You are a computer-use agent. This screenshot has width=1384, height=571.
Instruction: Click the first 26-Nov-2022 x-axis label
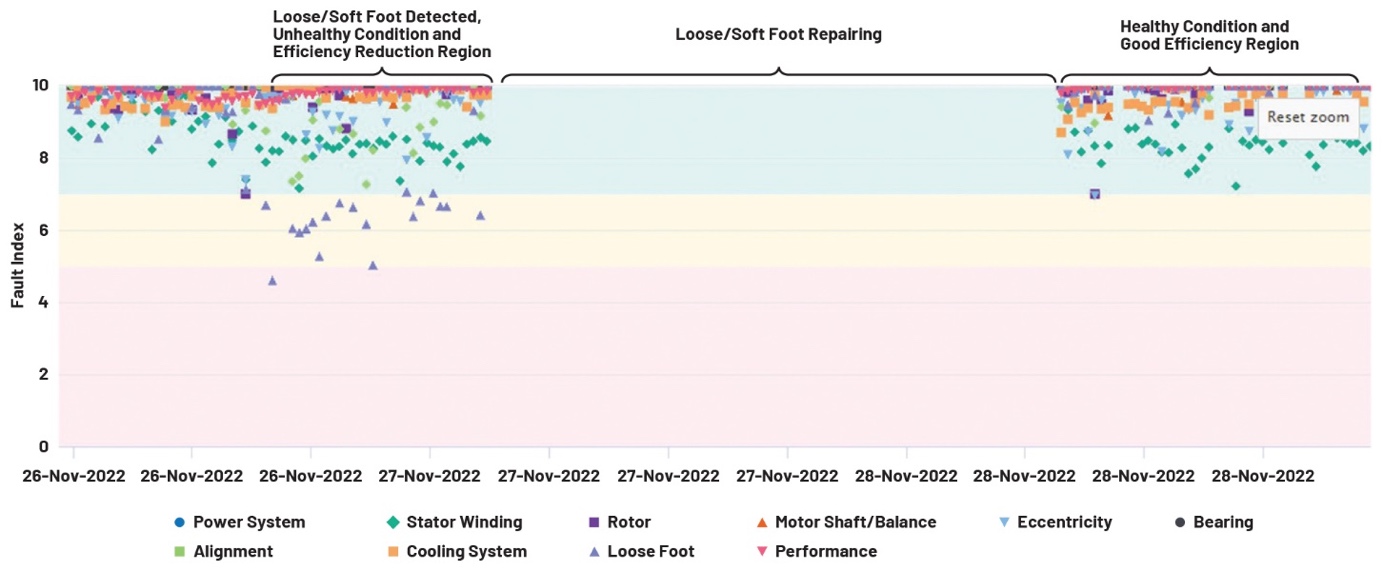coord(74,475)
